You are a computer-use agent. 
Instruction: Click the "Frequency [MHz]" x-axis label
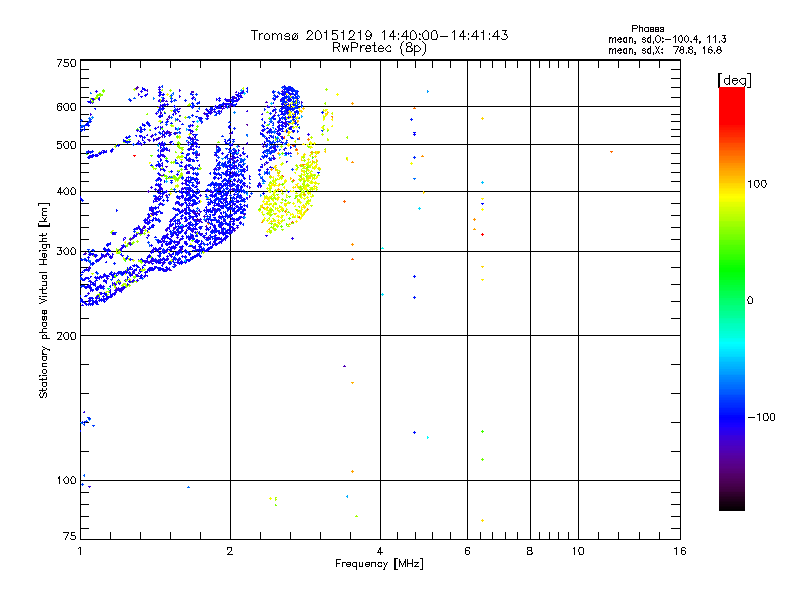coord(379,564)
